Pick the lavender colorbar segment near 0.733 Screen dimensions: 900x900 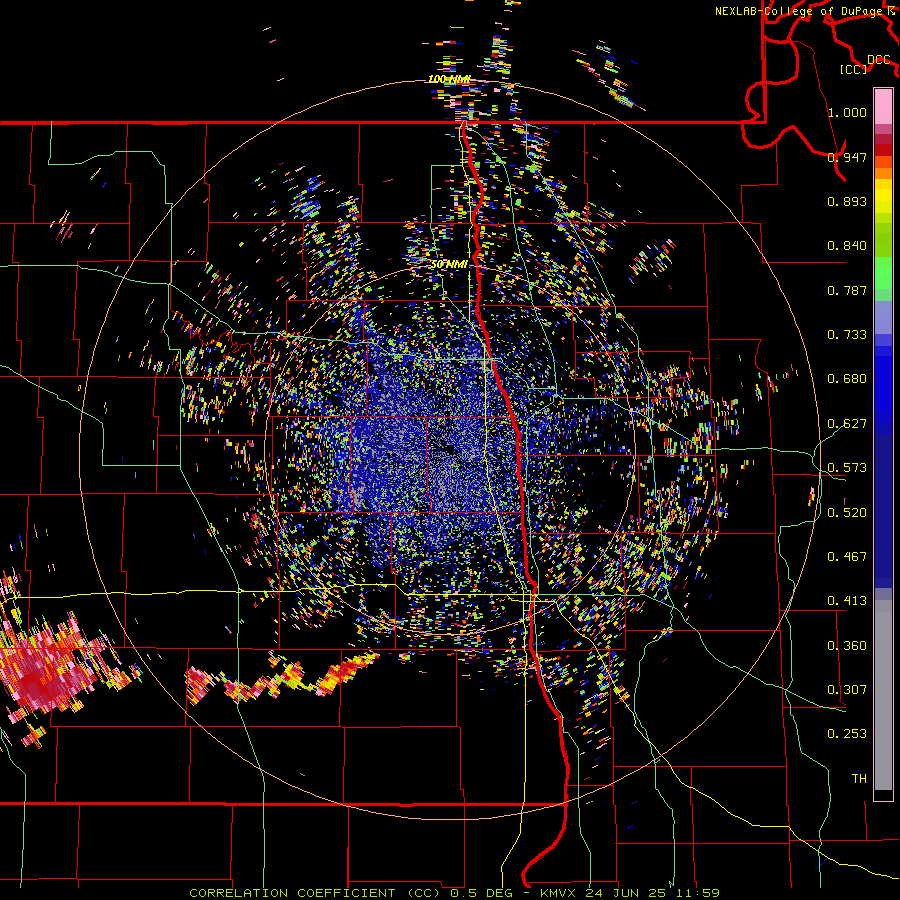[883, 317]
